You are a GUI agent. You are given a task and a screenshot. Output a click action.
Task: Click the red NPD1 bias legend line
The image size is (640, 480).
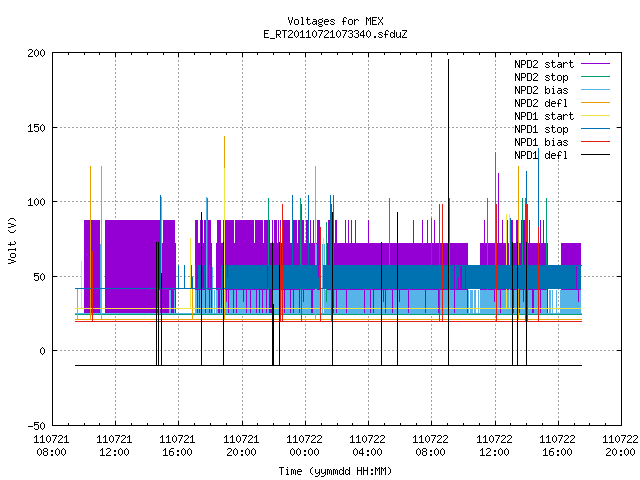click(x=596, y=142)
